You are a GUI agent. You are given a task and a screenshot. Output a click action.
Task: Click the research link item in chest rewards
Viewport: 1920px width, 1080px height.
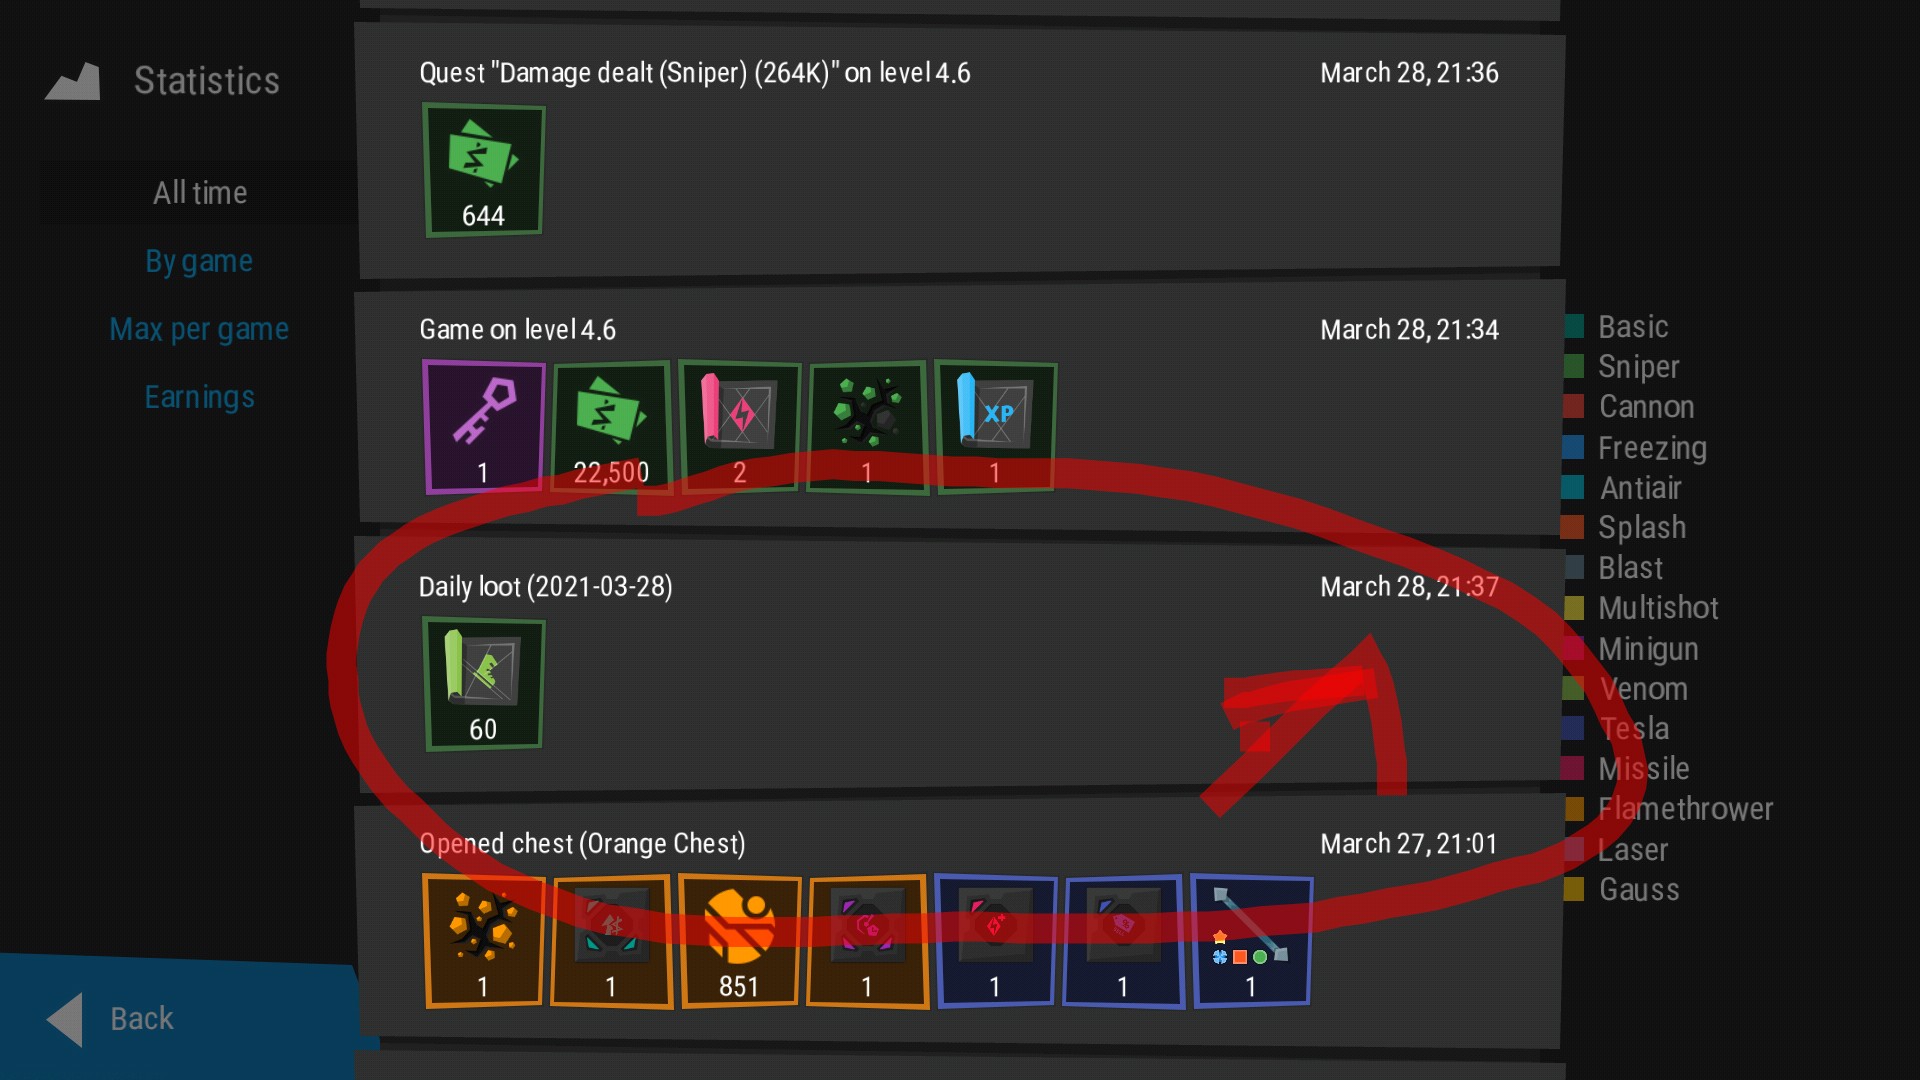pos(1251,941)
